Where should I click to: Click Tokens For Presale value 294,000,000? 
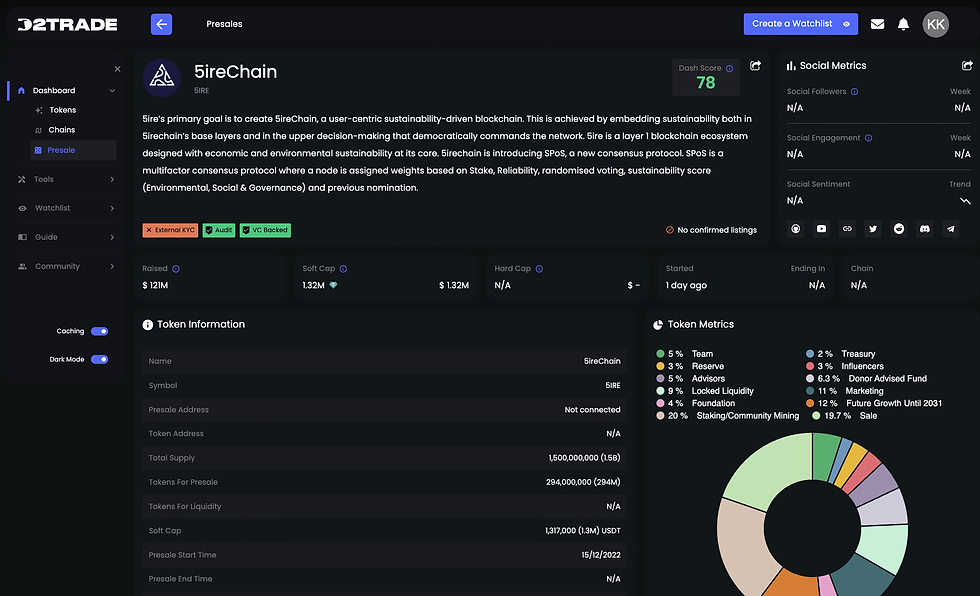tap(583, 482)
